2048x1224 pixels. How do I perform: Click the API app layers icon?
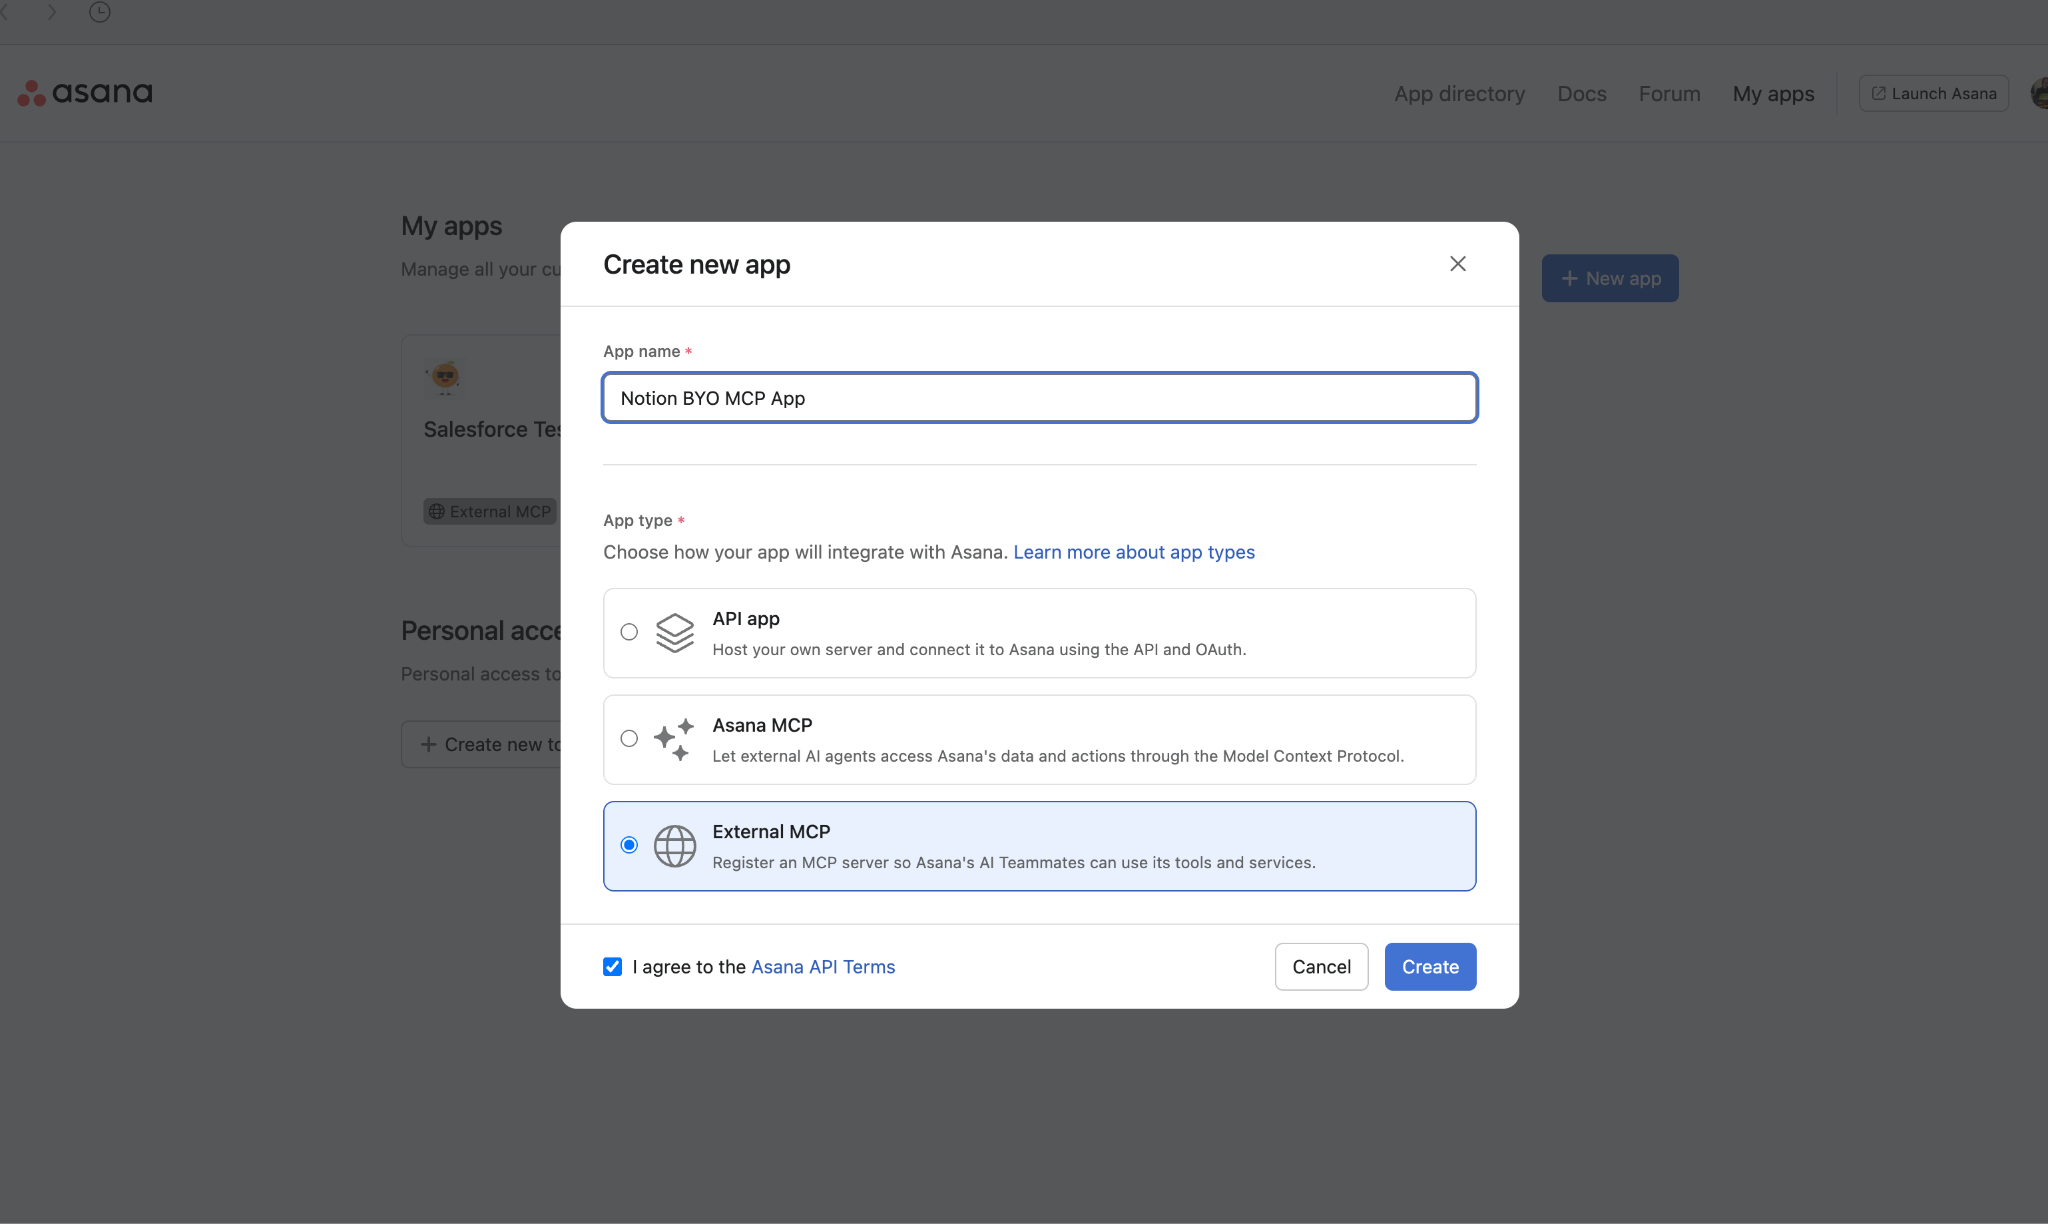click(675, 633)
